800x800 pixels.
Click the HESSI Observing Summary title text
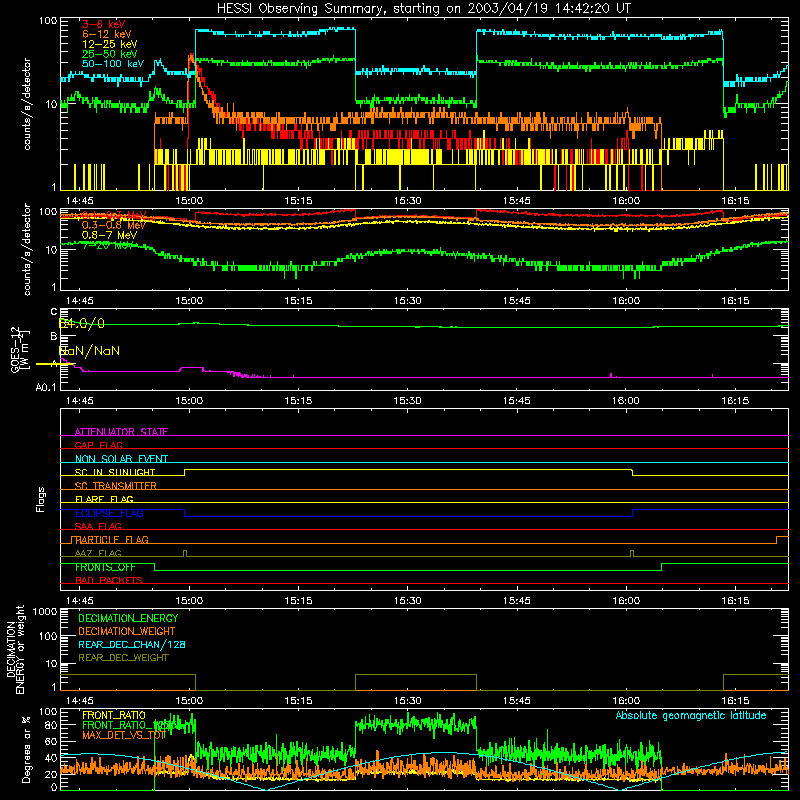coord(424,9)
